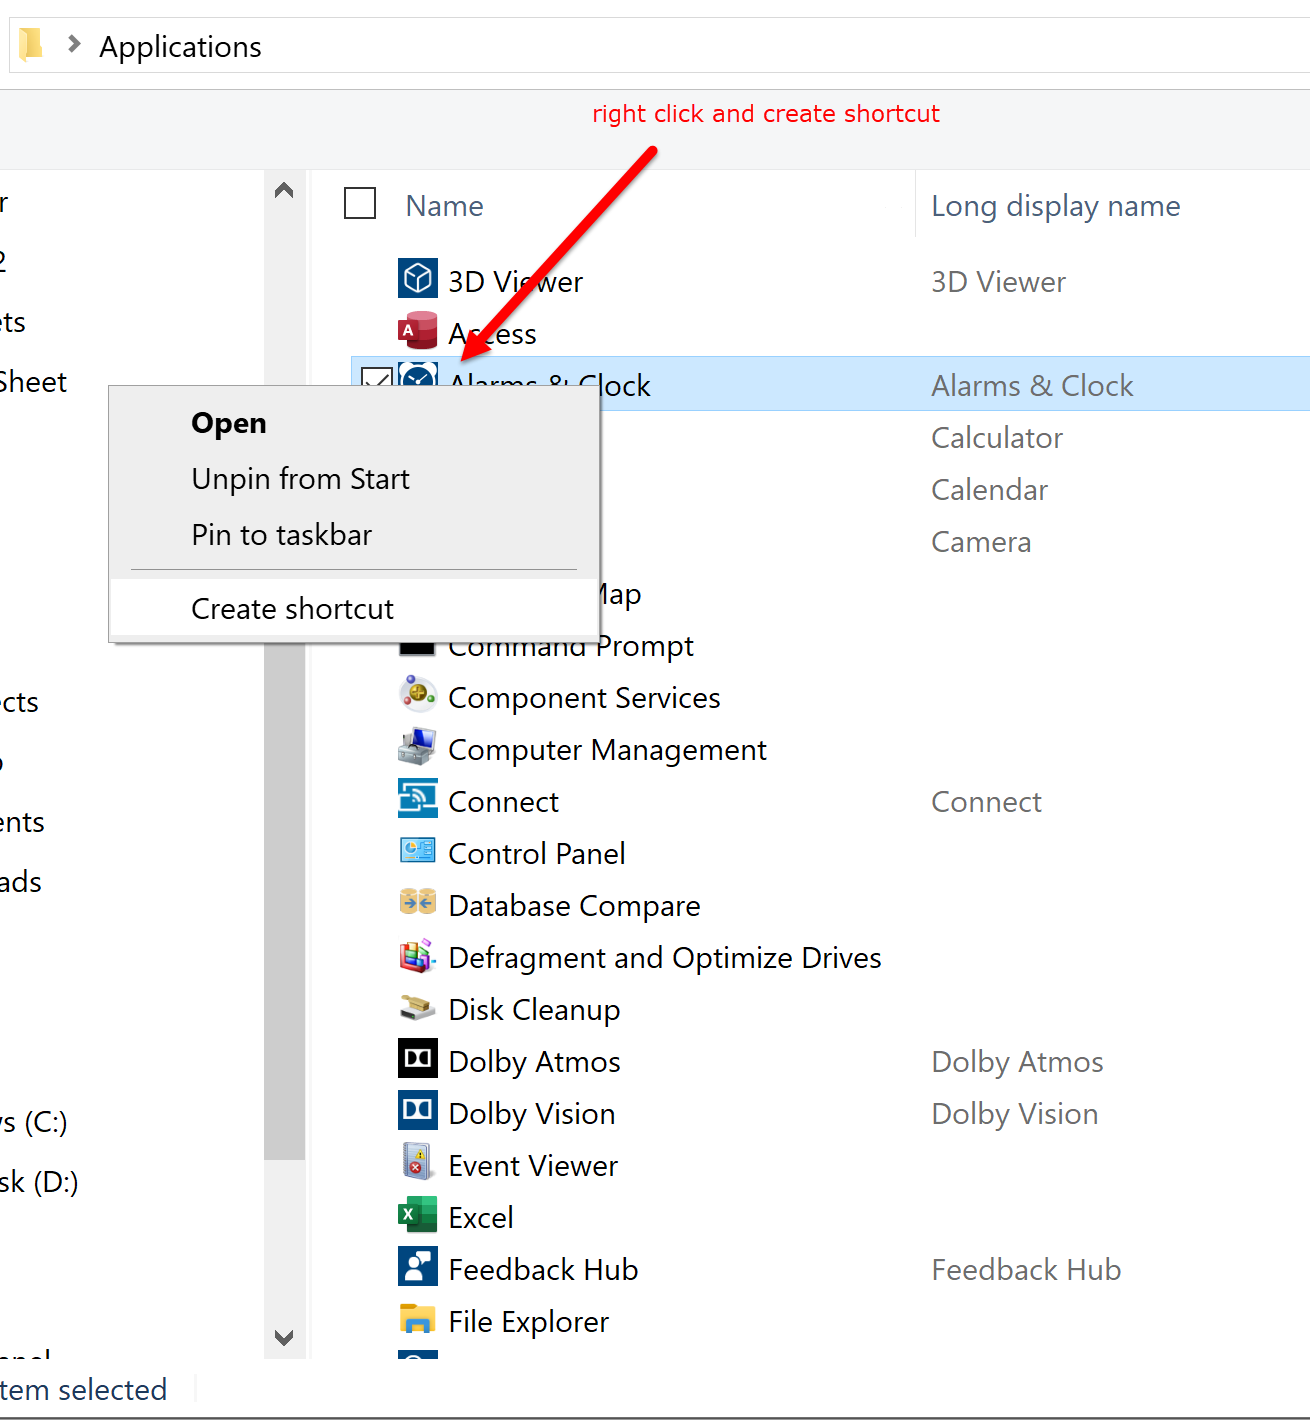Check the select-all checkbox above the list

tap(359, 203)
